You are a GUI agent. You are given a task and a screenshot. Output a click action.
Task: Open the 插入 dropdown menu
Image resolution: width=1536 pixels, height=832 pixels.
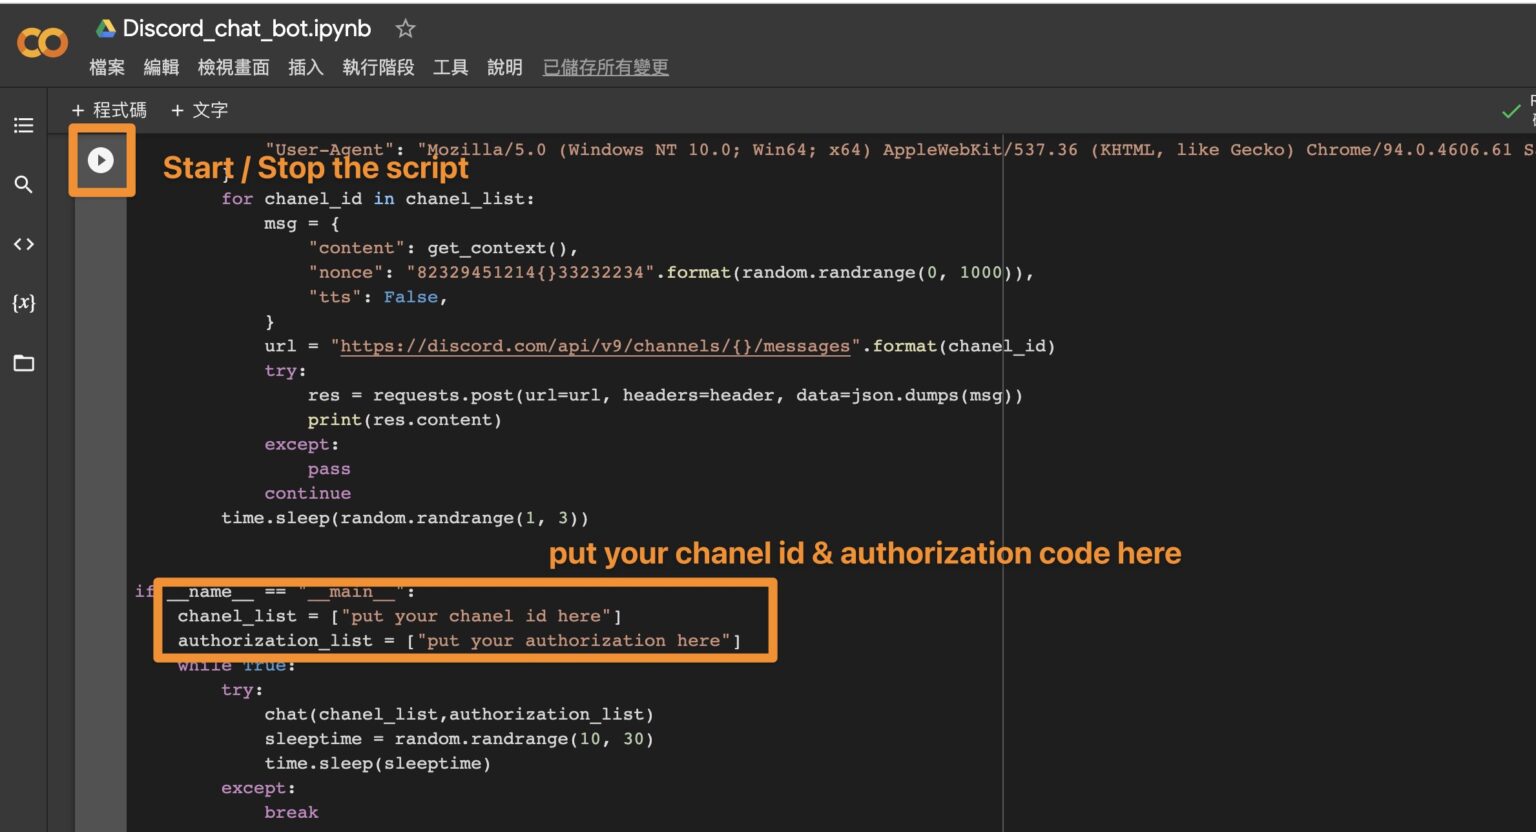click(305, 67)
